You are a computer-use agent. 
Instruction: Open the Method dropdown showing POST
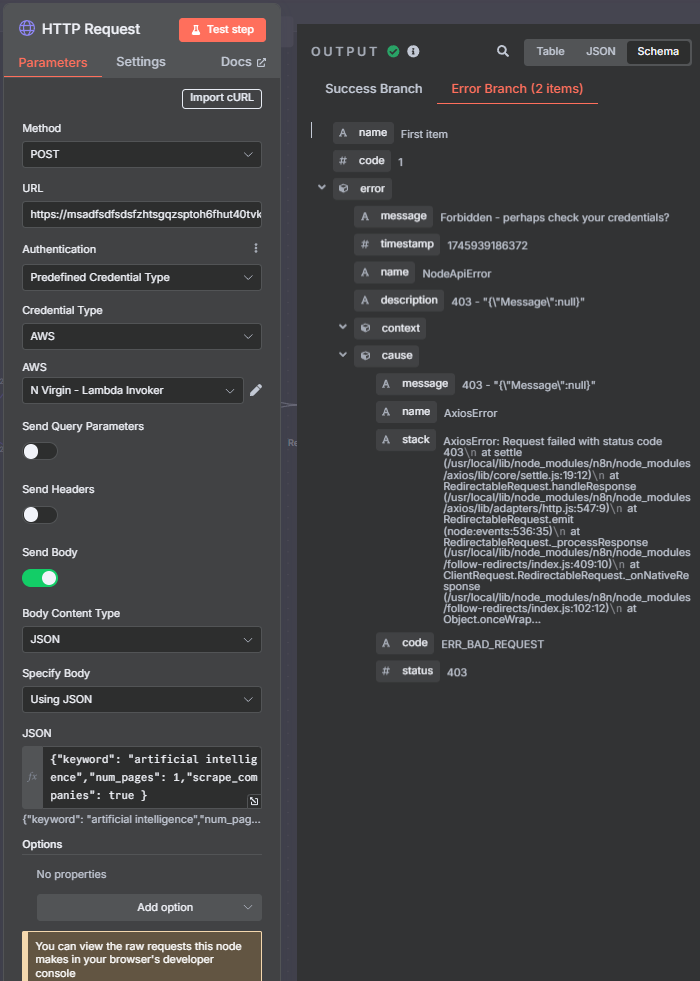[x=142, y=155]
